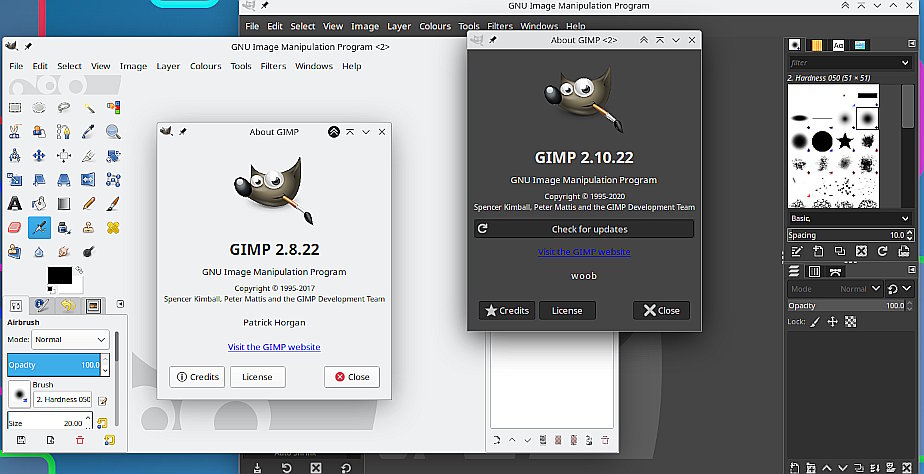Viewport: 924px width, 474px height.
Task: Select the Bucket Fill tool
Action: pos(39,203)
